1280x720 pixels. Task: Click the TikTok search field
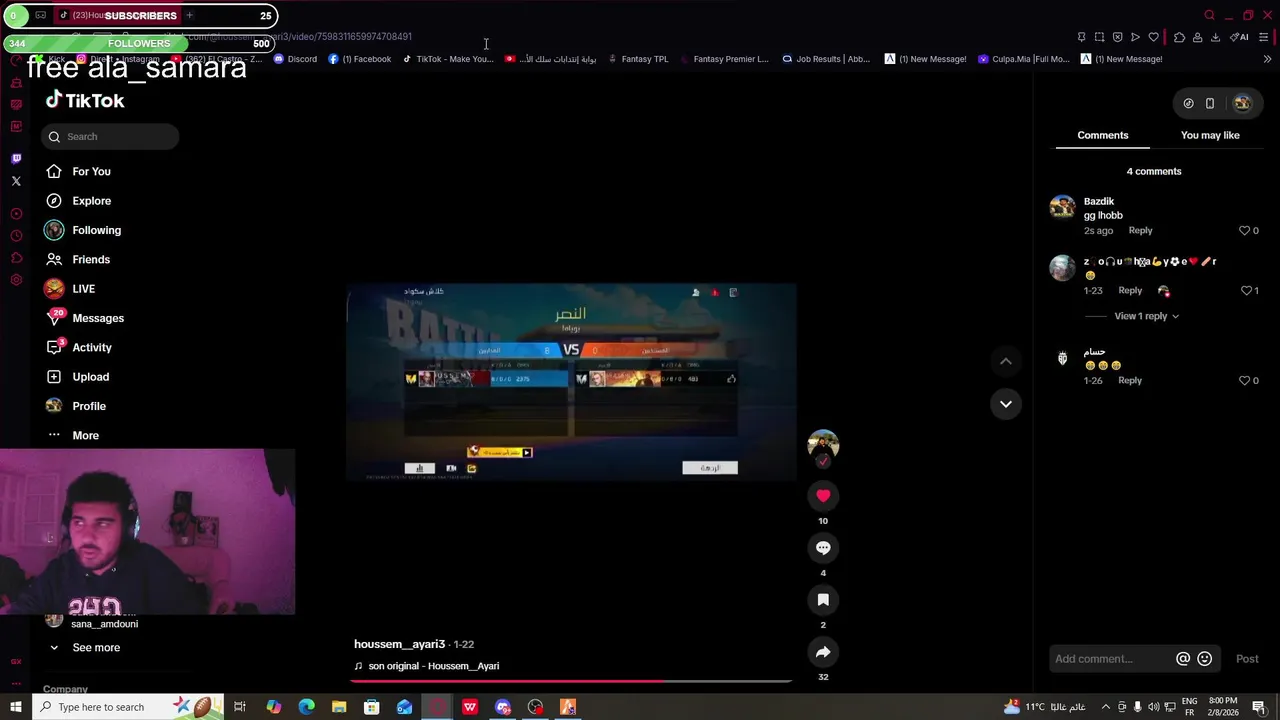110,136
